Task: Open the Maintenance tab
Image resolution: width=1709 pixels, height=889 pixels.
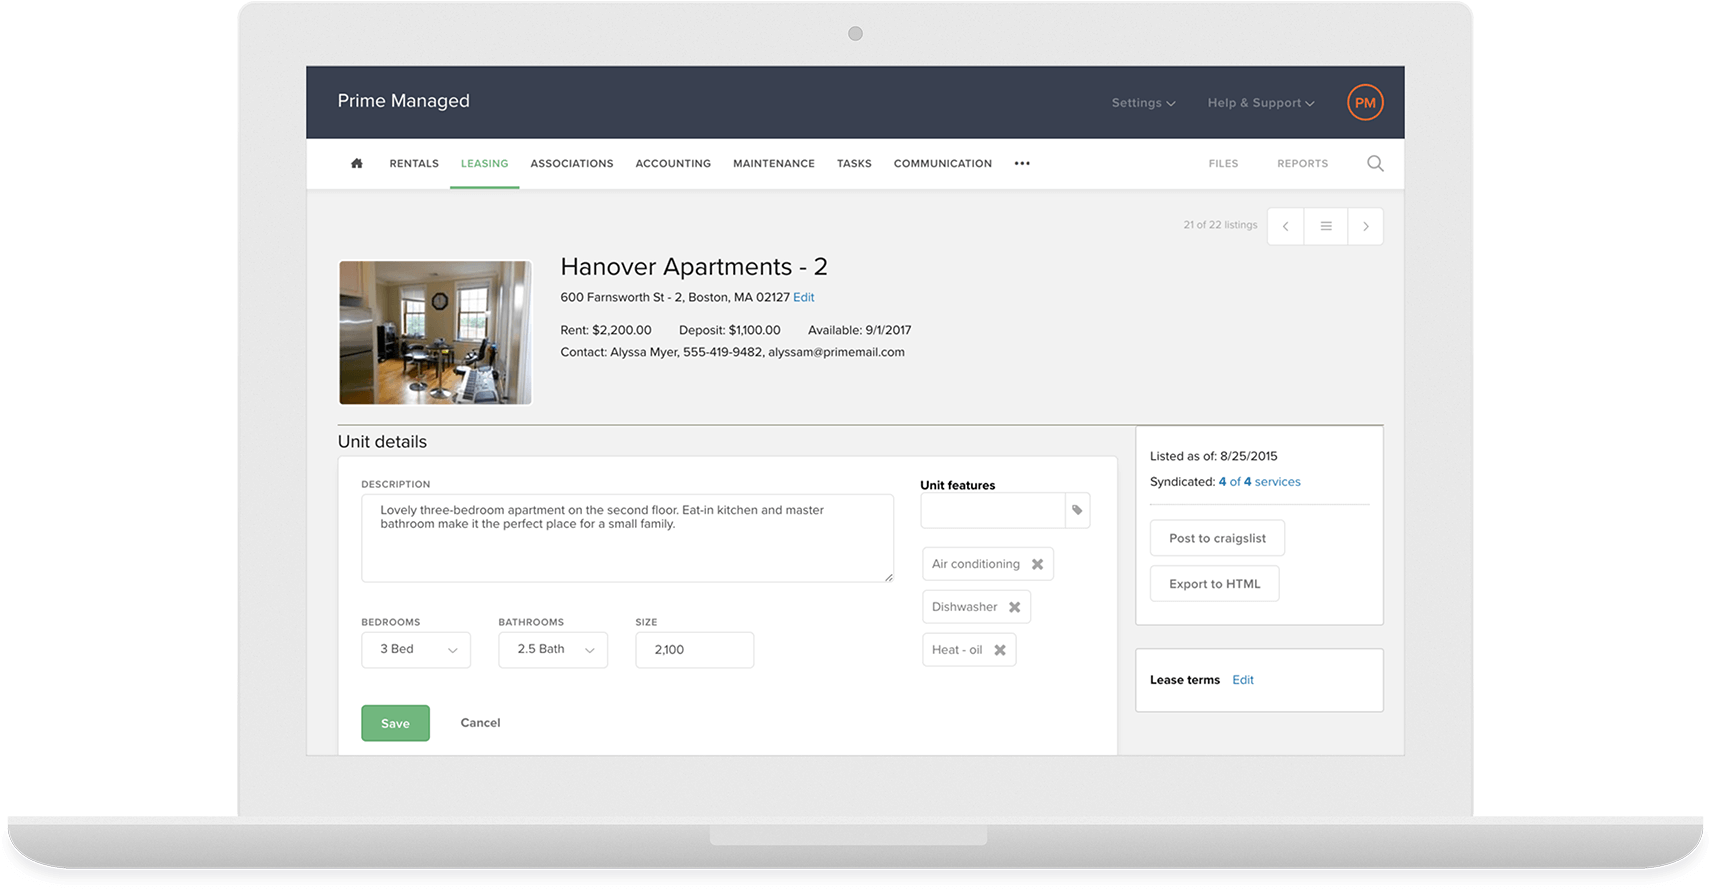Action: (773, 163)
